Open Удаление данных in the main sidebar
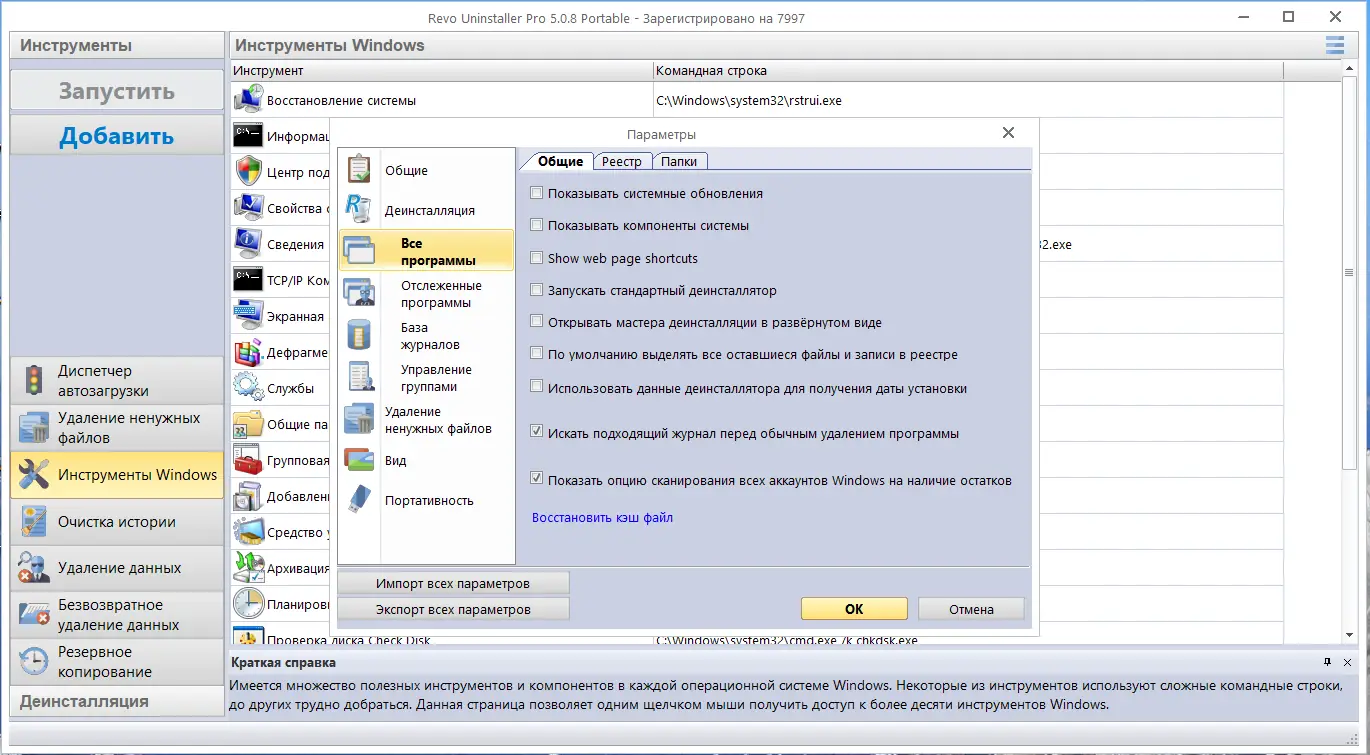The height and width of the screenshot is (755, 1370). pyautogui.click(x=117, y=568)
